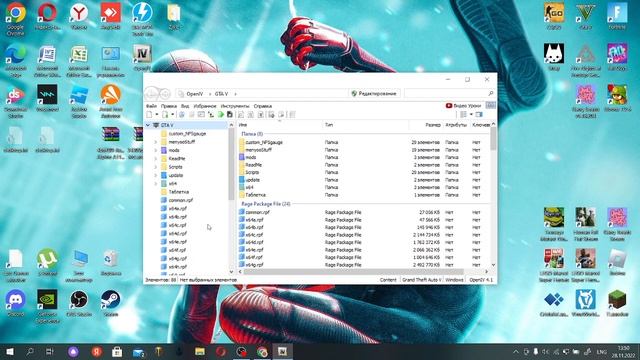Open Google Chrome desktop shortcut
The width and height of the screenshot is (640, 360).
16,18
